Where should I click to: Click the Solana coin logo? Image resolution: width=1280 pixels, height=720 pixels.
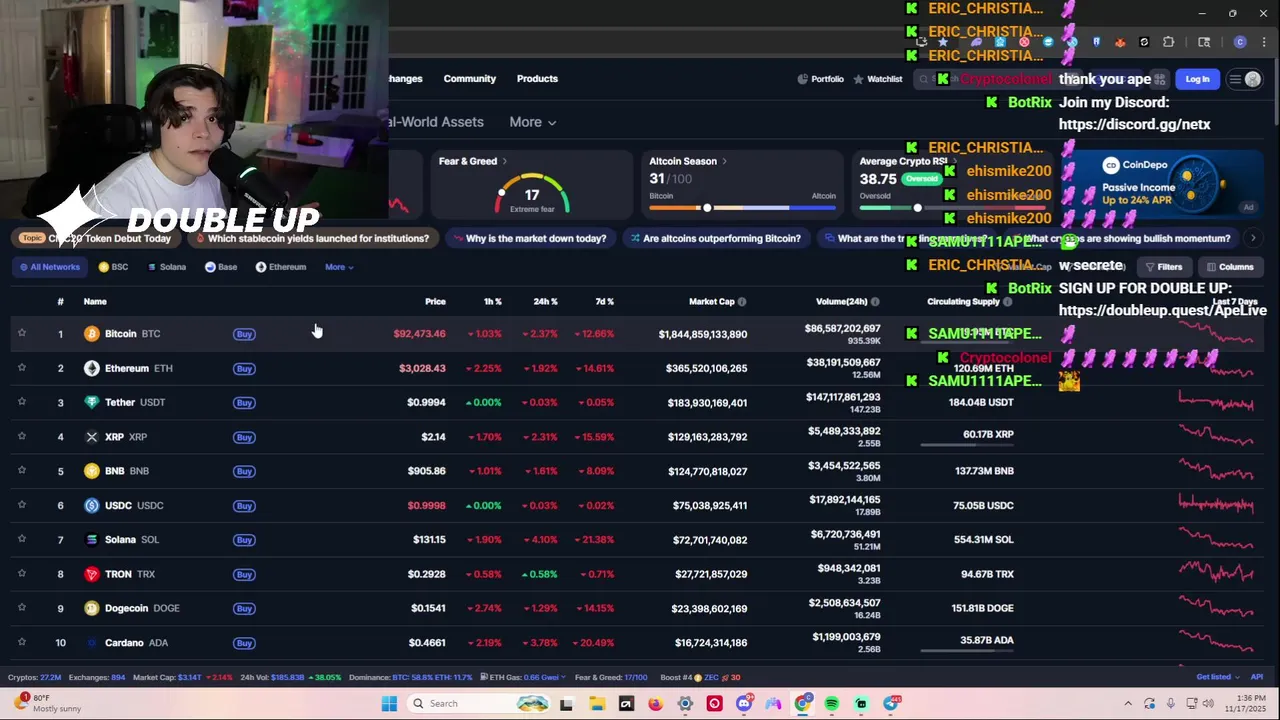pos(92,539)
